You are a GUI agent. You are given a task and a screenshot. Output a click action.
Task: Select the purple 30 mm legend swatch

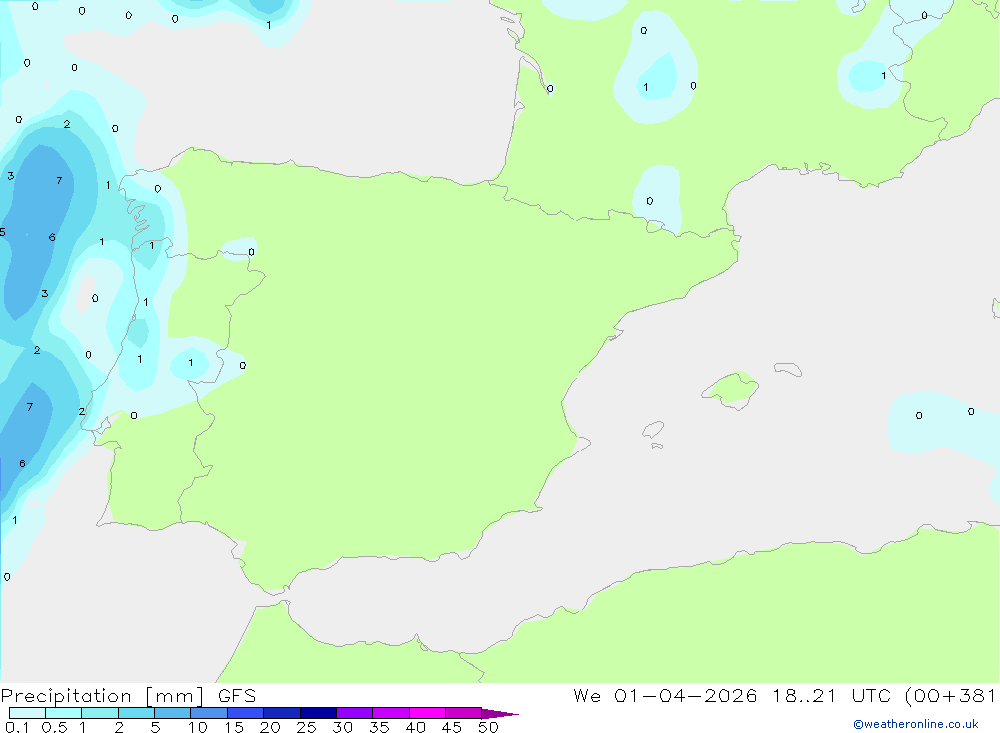pyautogui.click(x=355, y=713)
